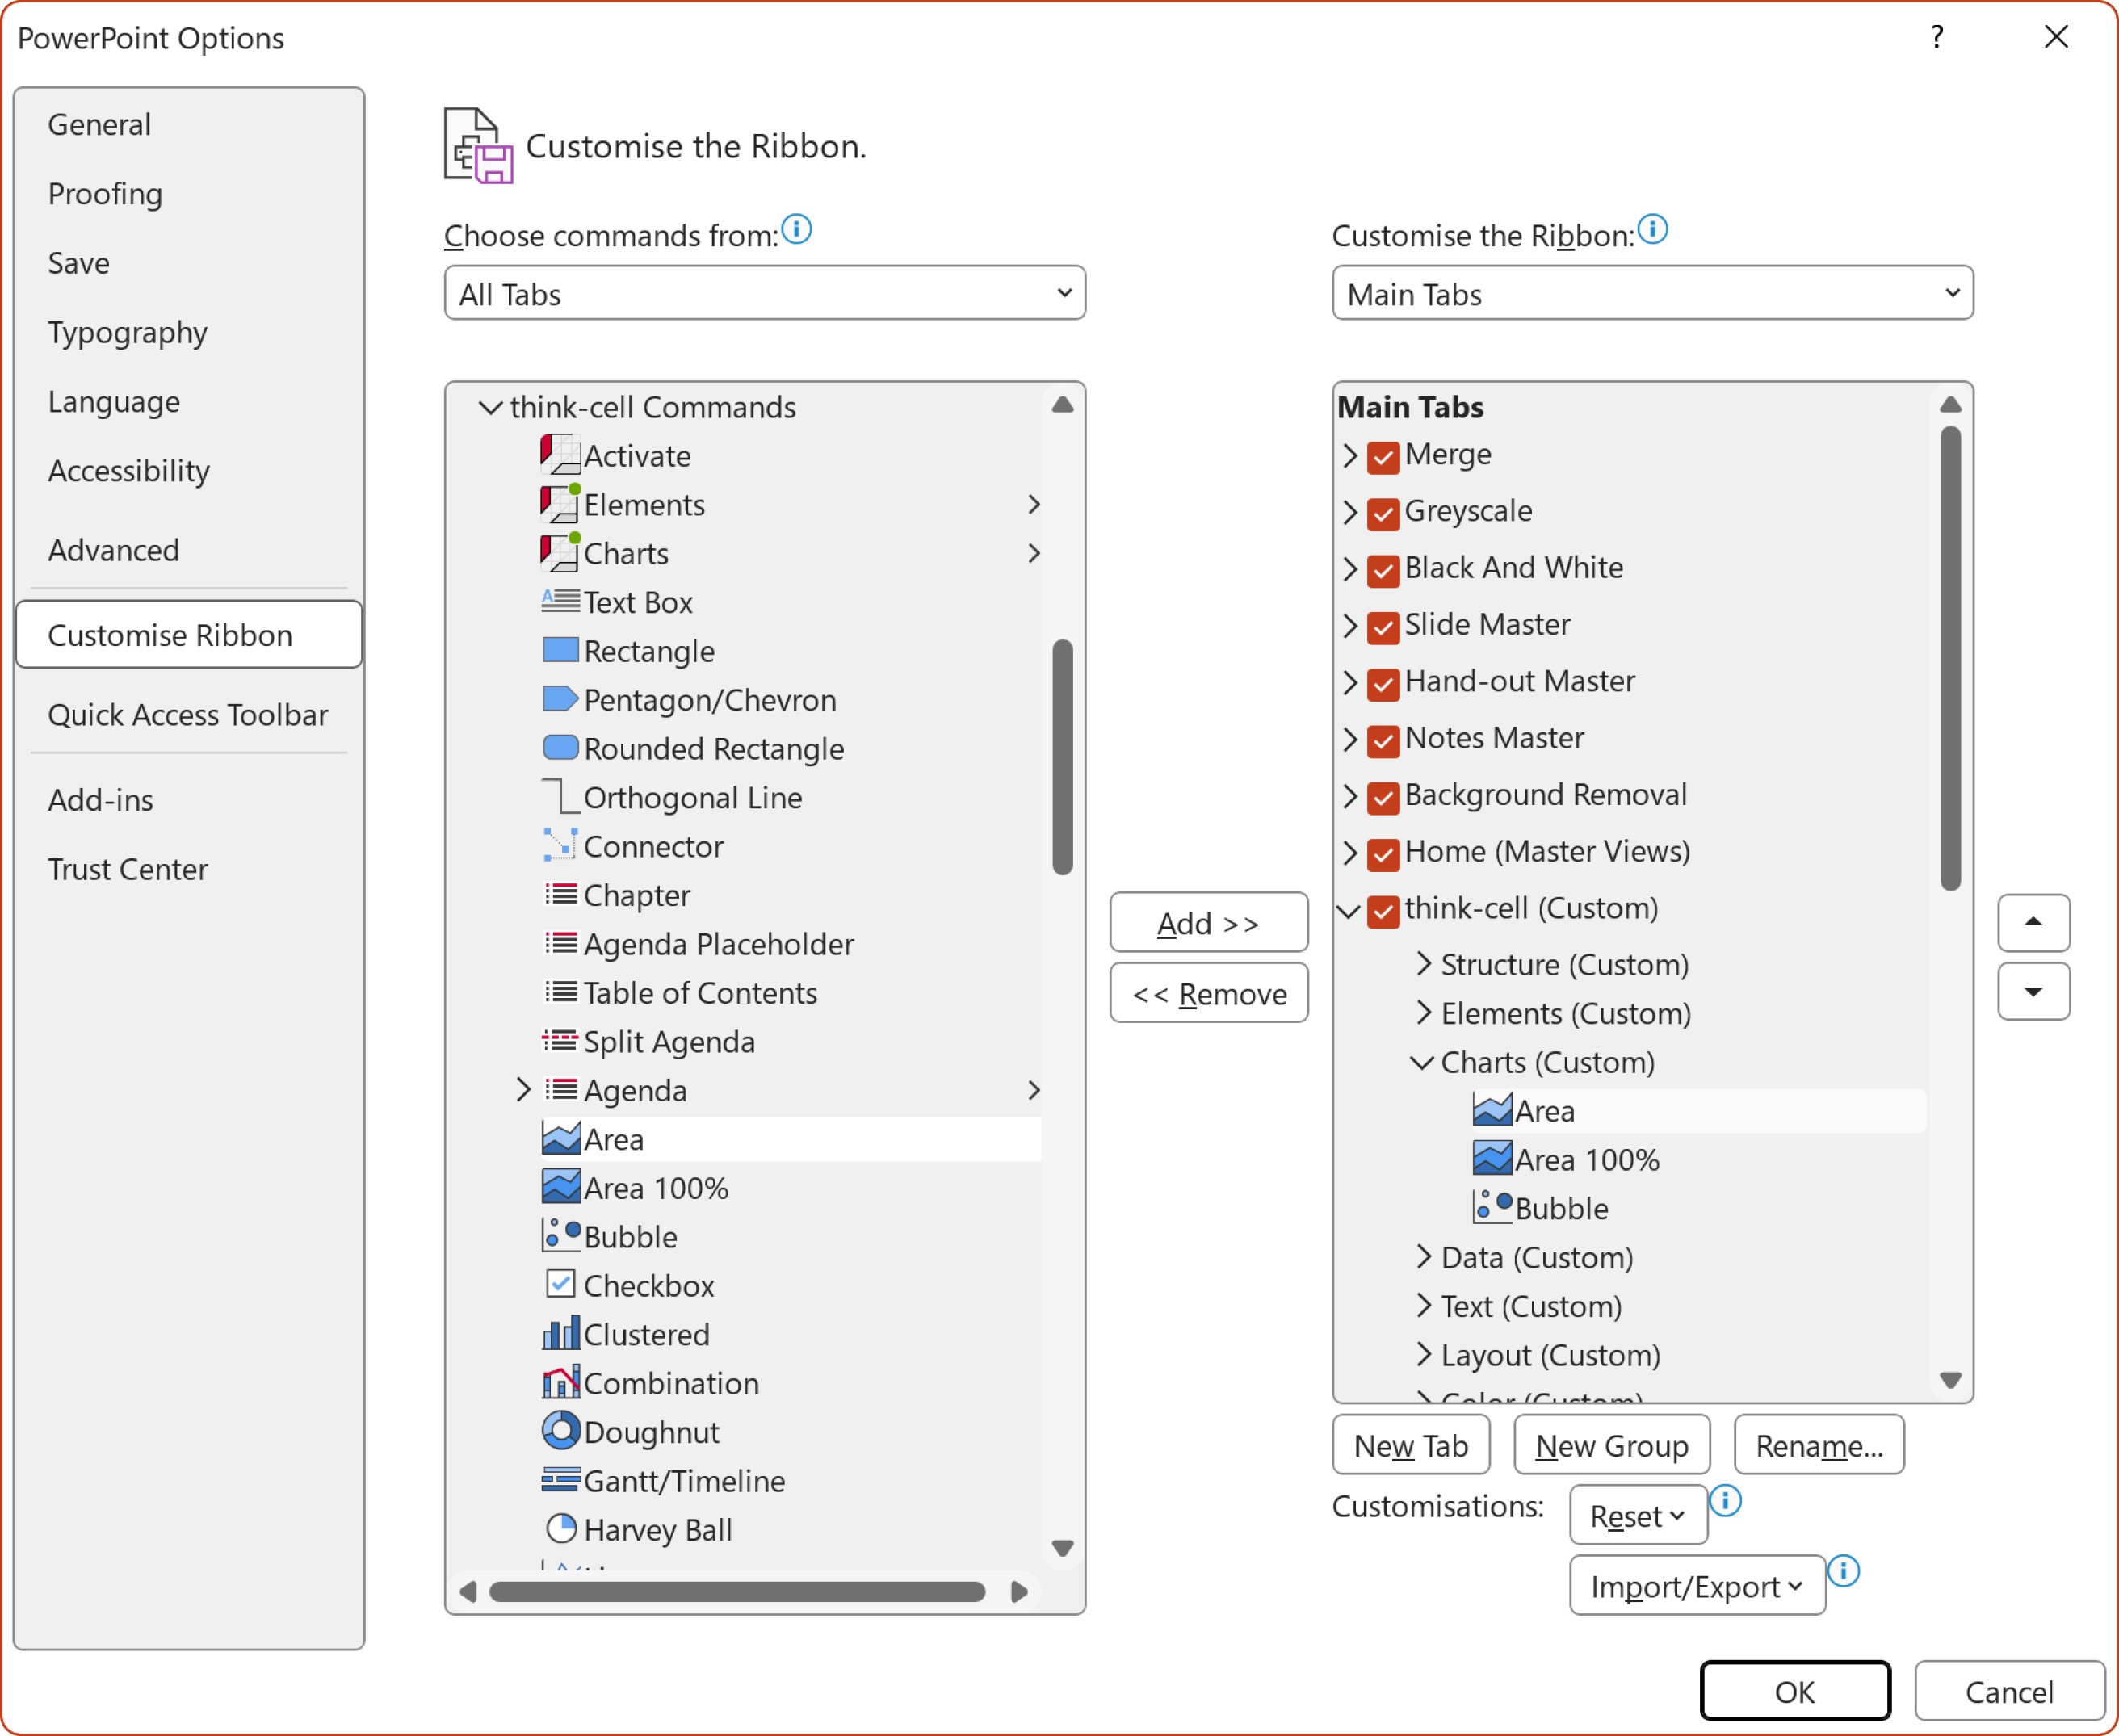Uncheck the Black And White checkbox
2119x1736 pixels.
(1383, 570)
